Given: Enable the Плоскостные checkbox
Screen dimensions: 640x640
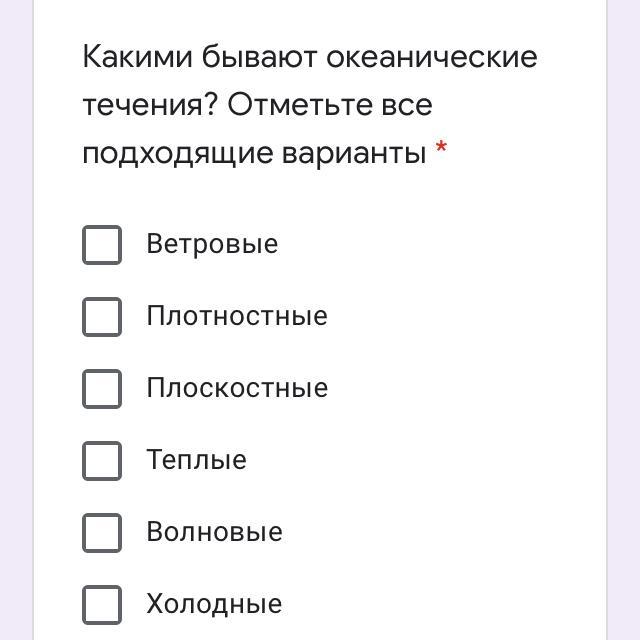Looking at the screenshot, I should 102,389.
